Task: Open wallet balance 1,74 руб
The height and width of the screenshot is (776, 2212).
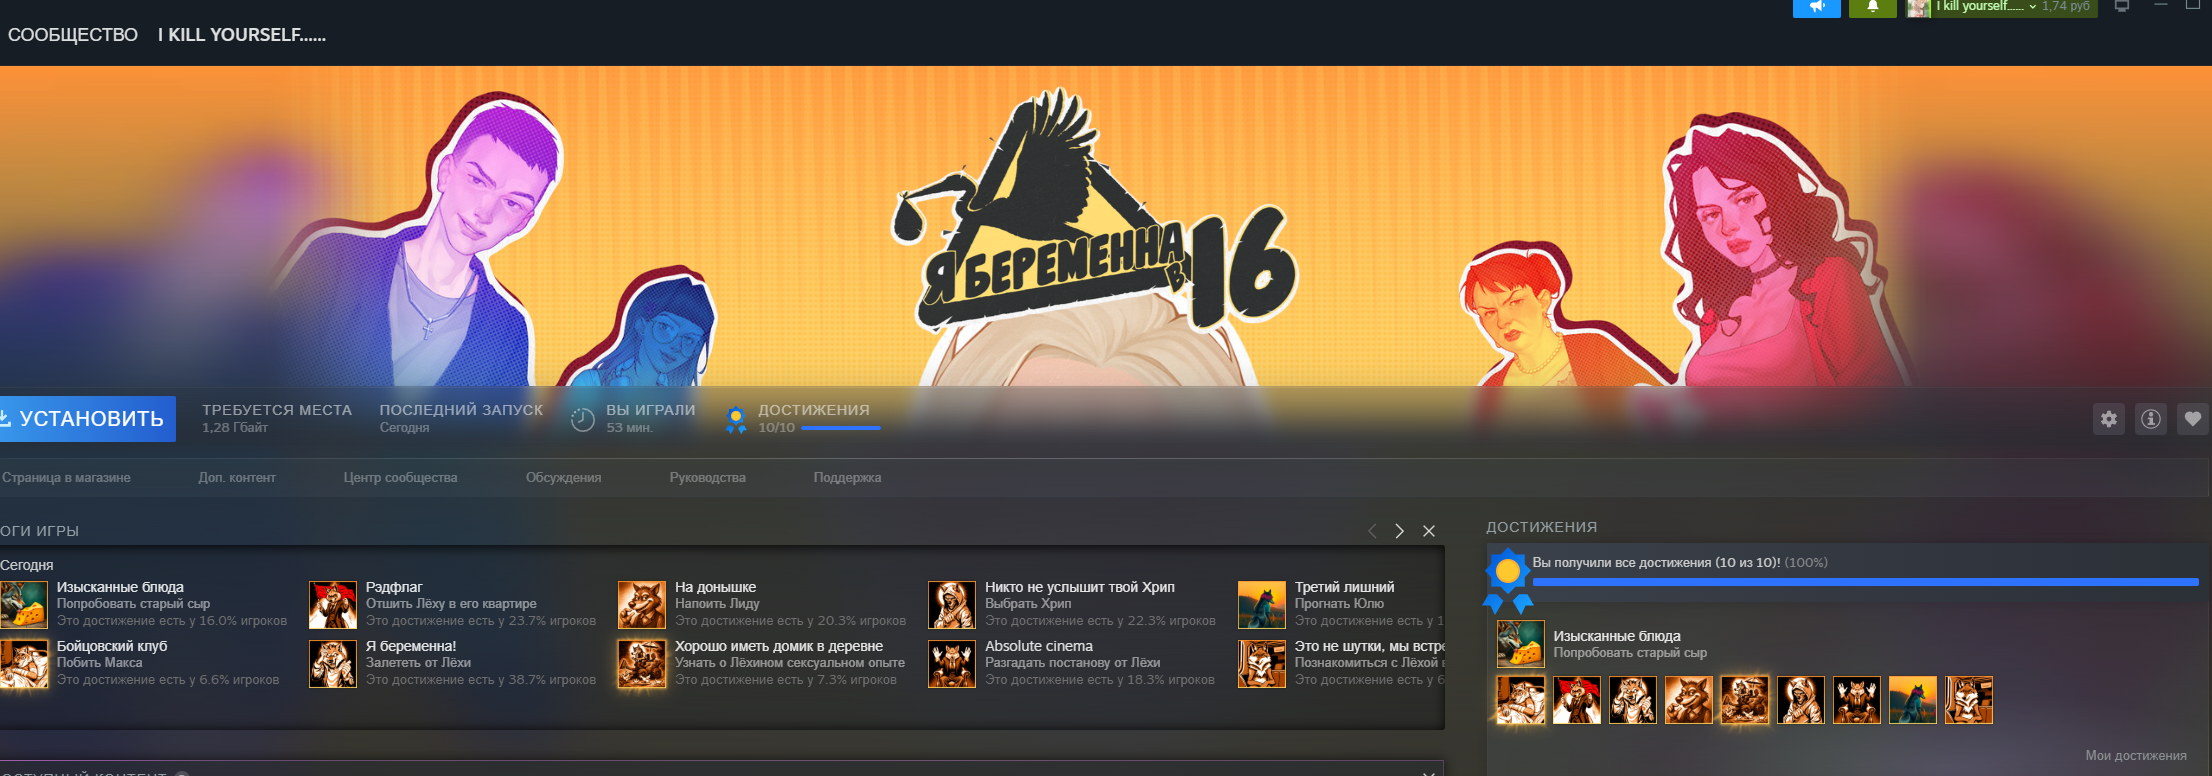Action: tap(2066, 7)
